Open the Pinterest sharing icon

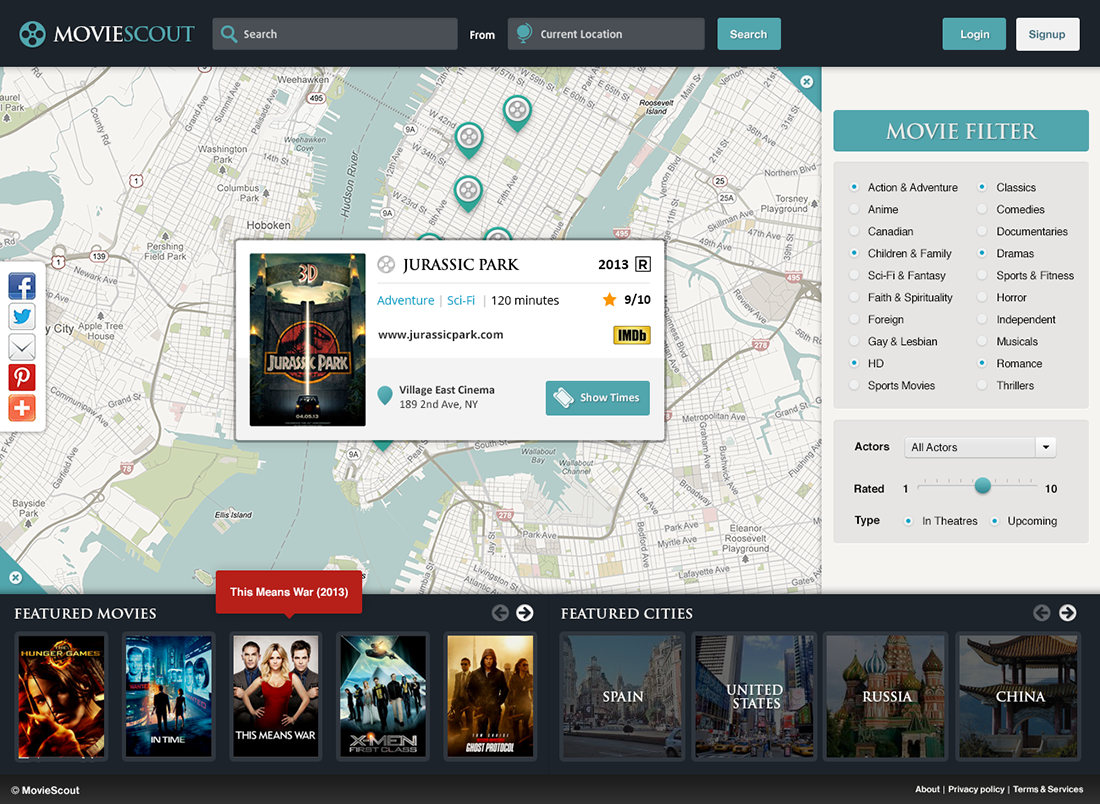[21, 377]
